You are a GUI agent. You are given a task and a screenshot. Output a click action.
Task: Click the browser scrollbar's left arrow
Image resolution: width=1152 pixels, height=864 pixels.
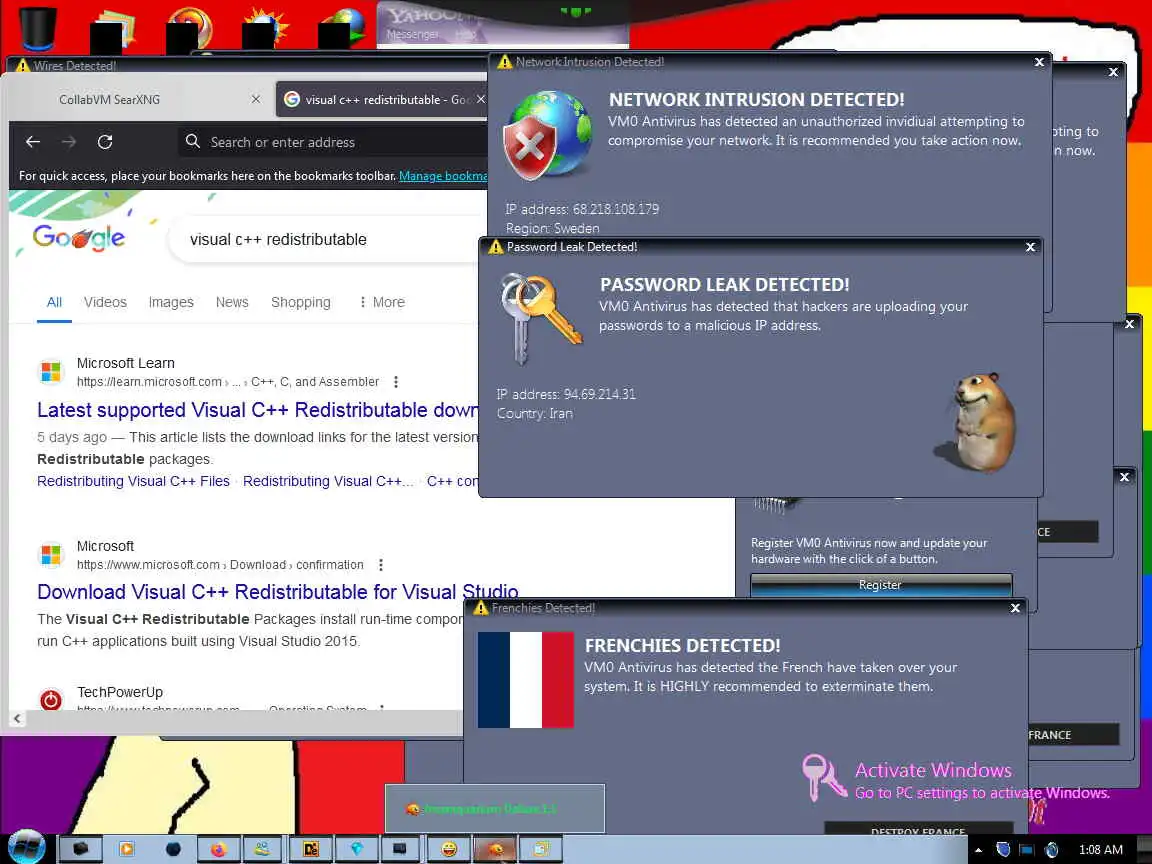tap(18, 719)
